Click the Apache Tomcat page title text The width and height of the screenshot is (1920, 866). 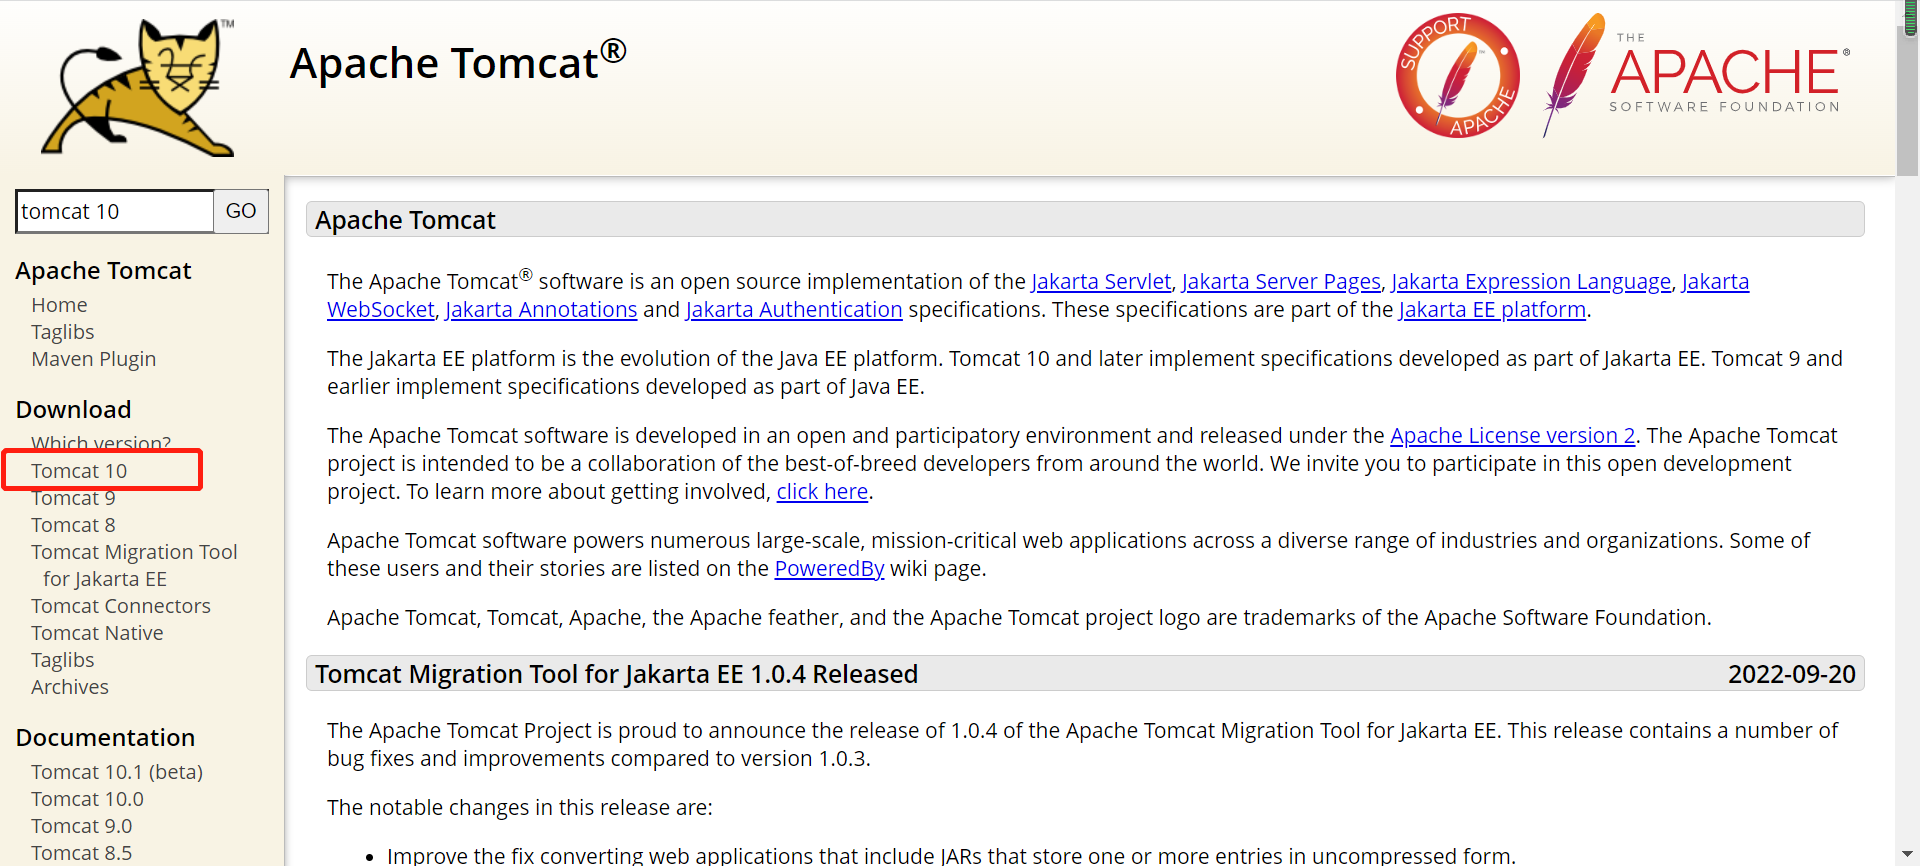pyautogui.click(x=458, y=61)
